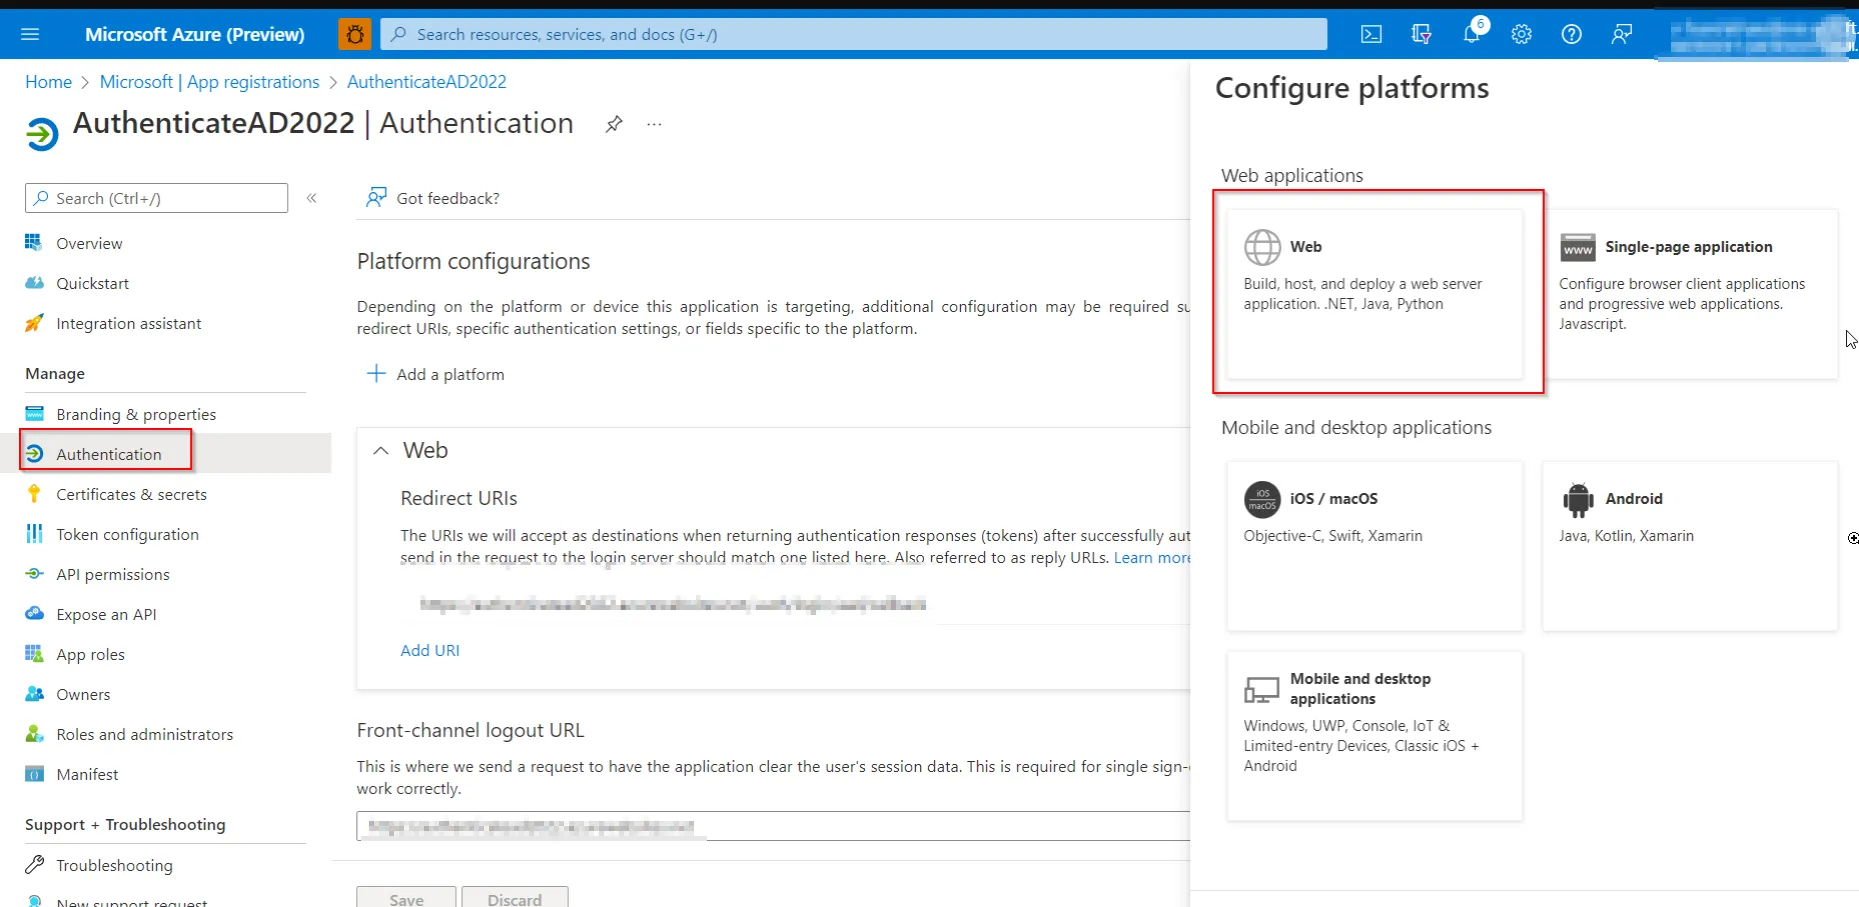Click the sidebar Search (Ctrl+/) box

pos(156,198)
